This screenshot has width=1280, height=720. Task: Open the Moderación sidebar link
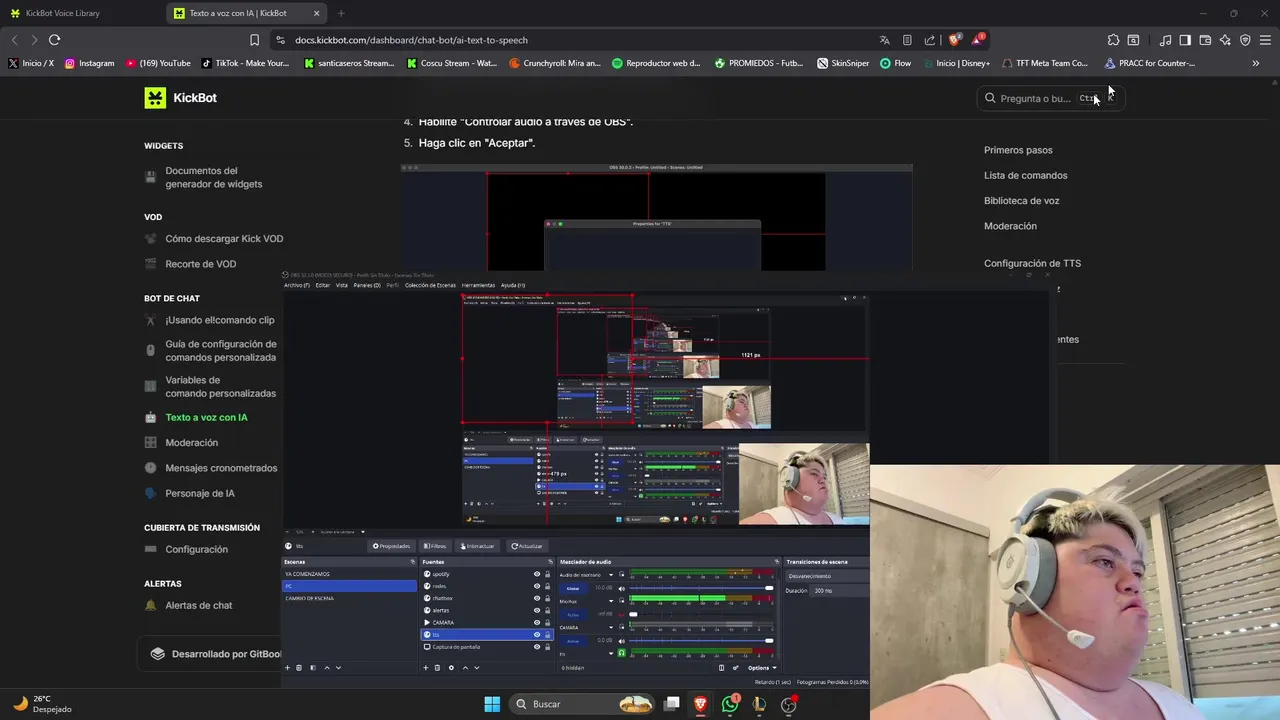coord(191,442)
